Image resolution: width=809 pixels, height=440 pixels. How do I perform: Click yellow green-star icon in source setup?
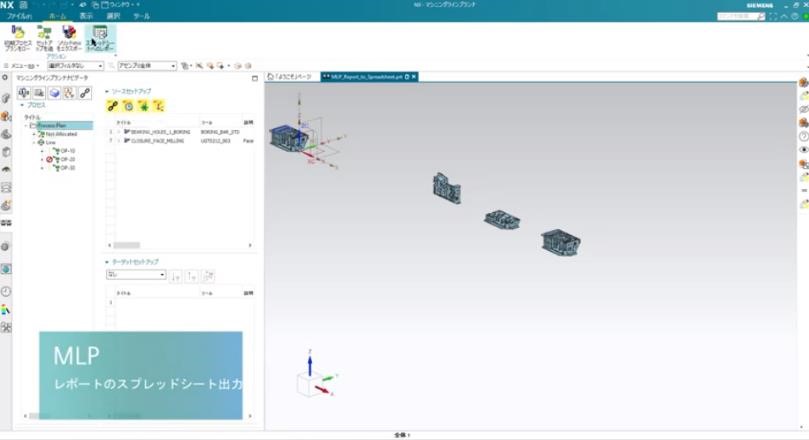pyautogui.click(x=143, y=106)
